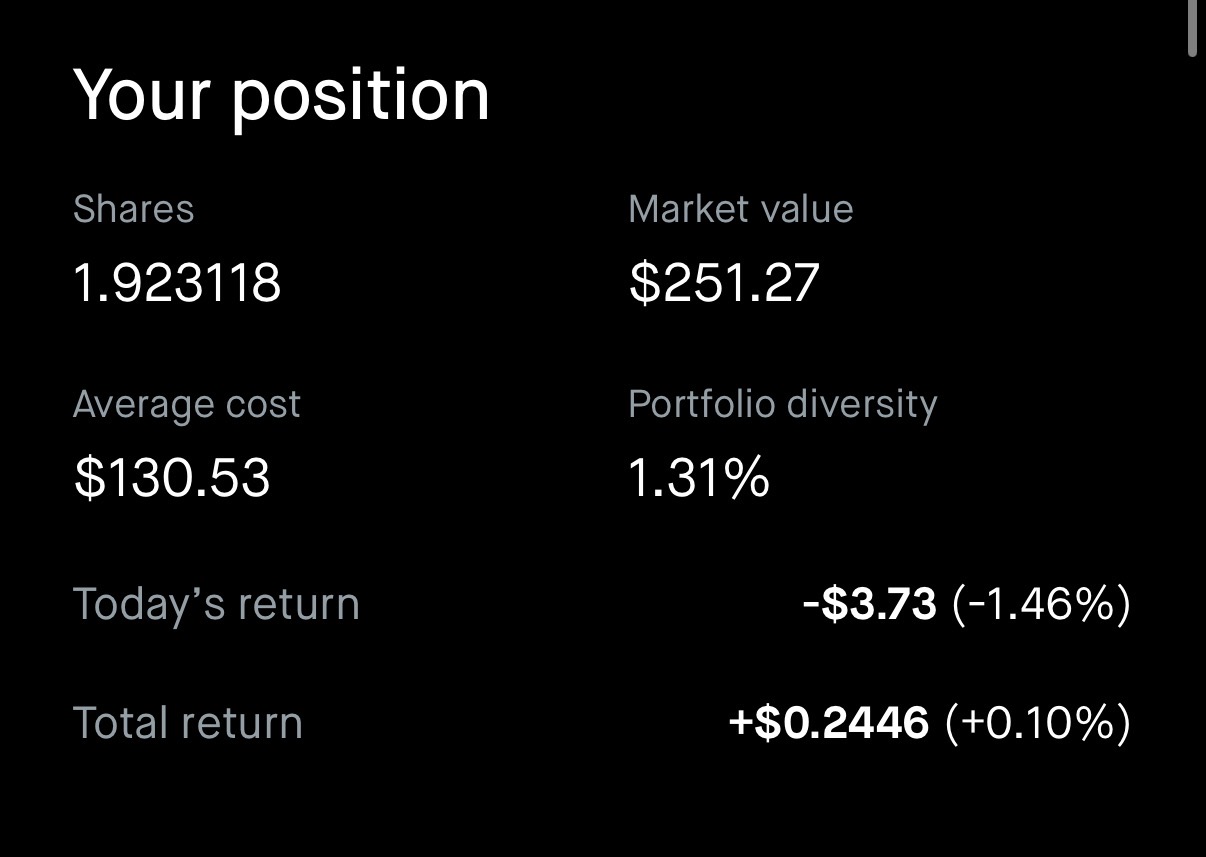The image size is (1206, 857).
Task: Click the share count 1.923118
Action: pos(177,283)
